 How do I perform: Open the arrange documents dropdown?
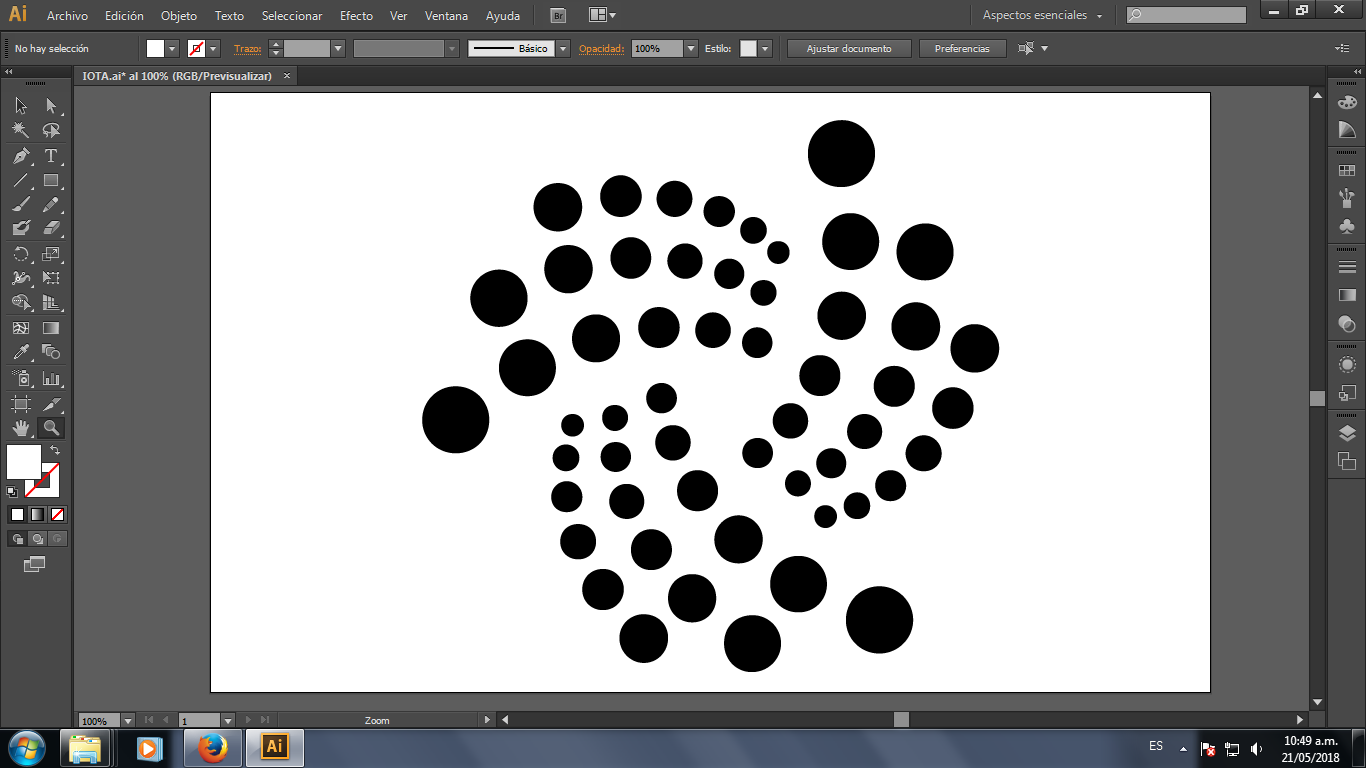tap(601, 15)
